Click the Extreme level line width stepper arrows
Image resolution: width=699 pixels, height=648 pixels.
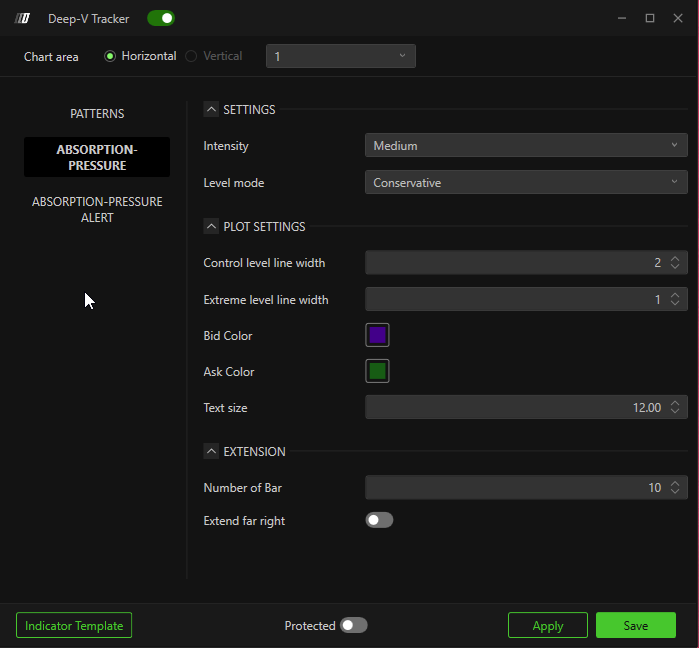675,300
